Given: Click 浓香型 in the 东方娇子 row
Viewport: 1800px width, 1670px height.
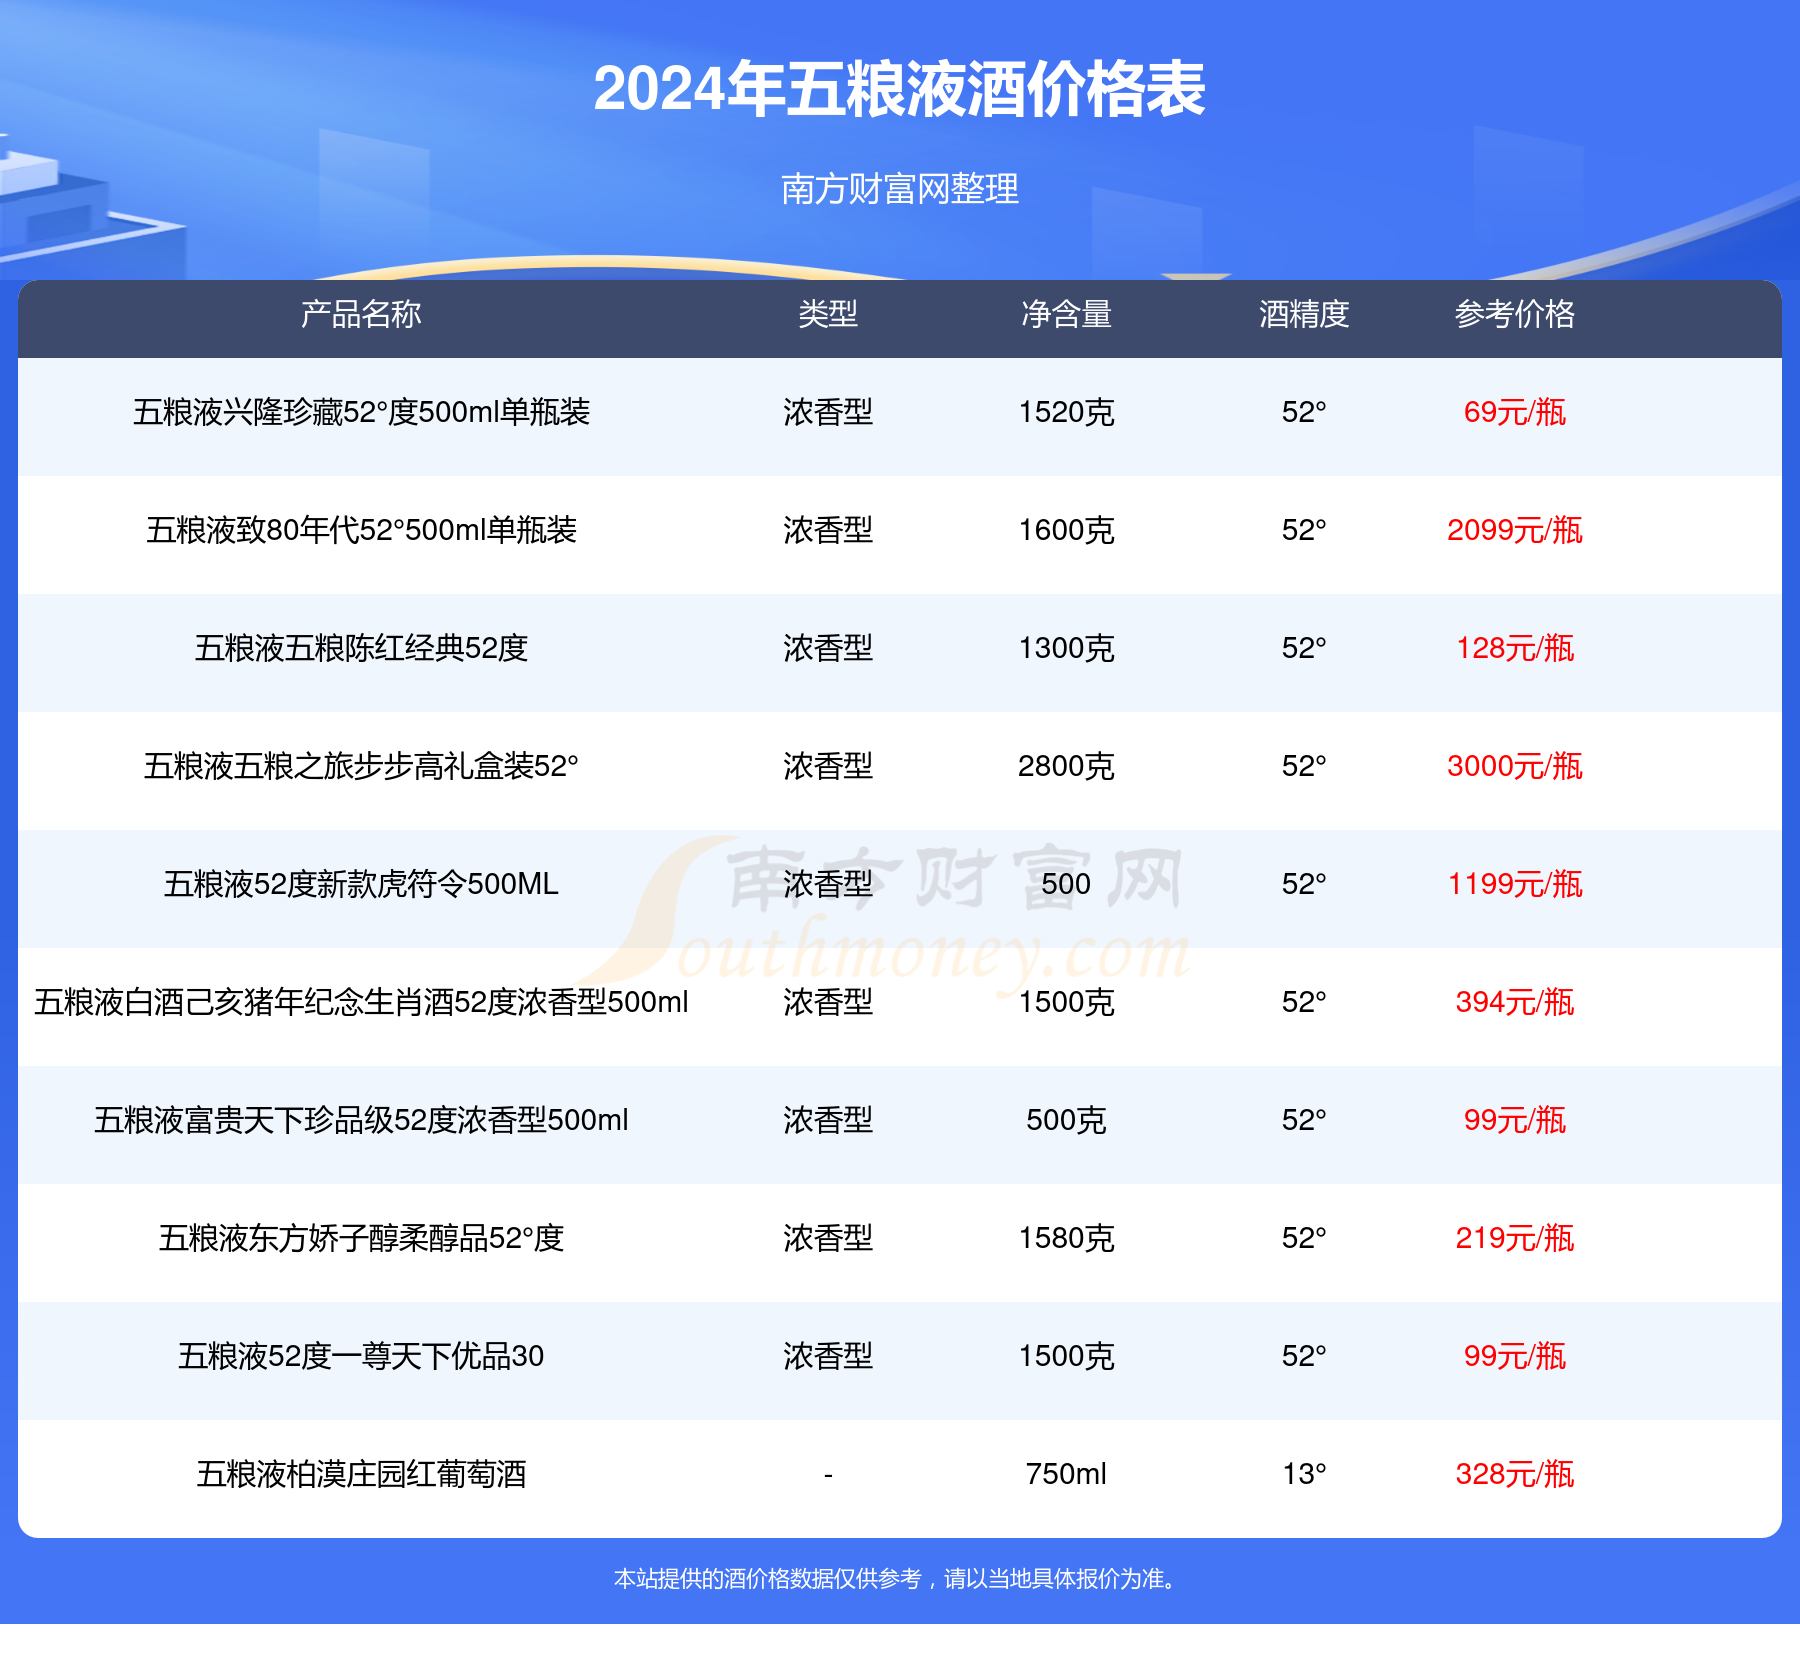Looking at the screenshot, I should [828, 1238].
